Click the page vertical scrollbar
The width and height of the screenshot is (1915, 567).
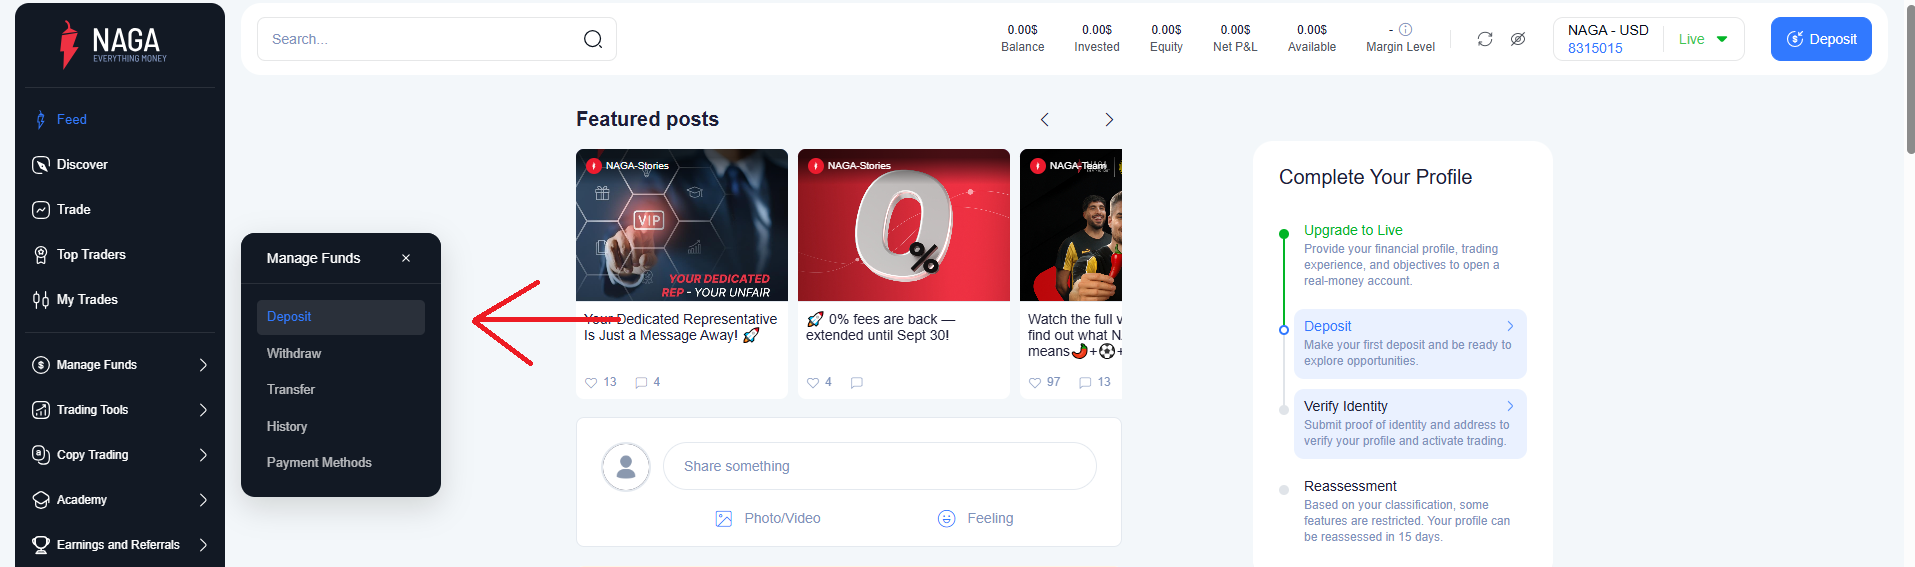1910,80
